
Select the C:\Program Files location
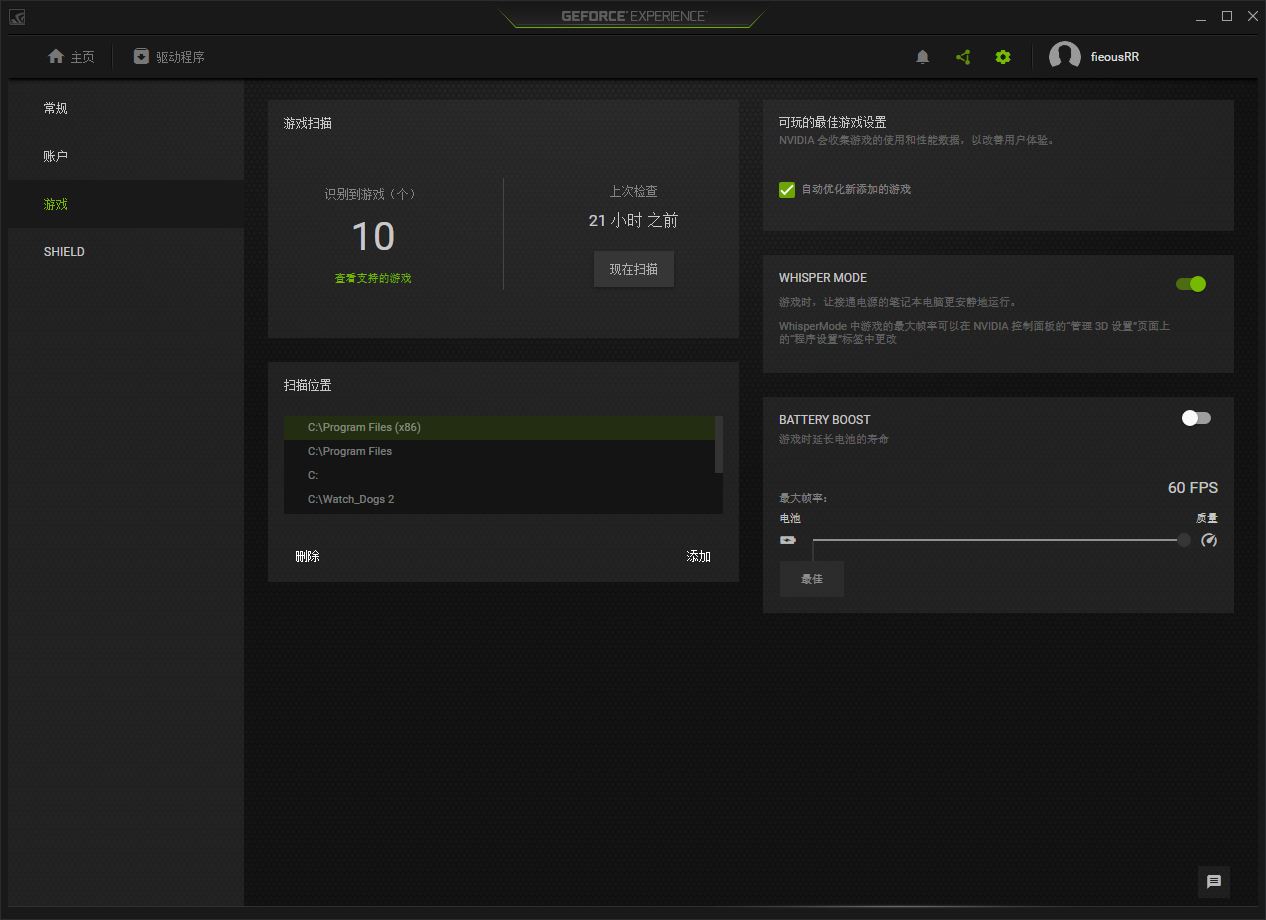pos(500,452)
